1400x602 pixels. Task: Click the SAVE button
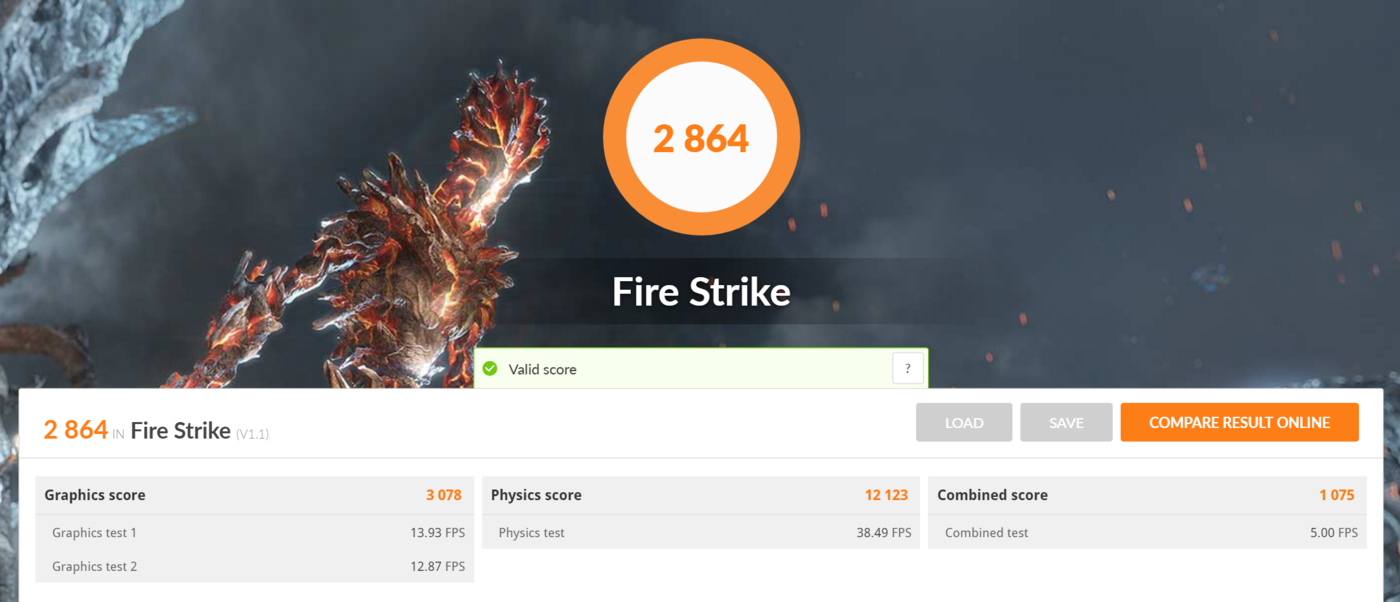1066,422
